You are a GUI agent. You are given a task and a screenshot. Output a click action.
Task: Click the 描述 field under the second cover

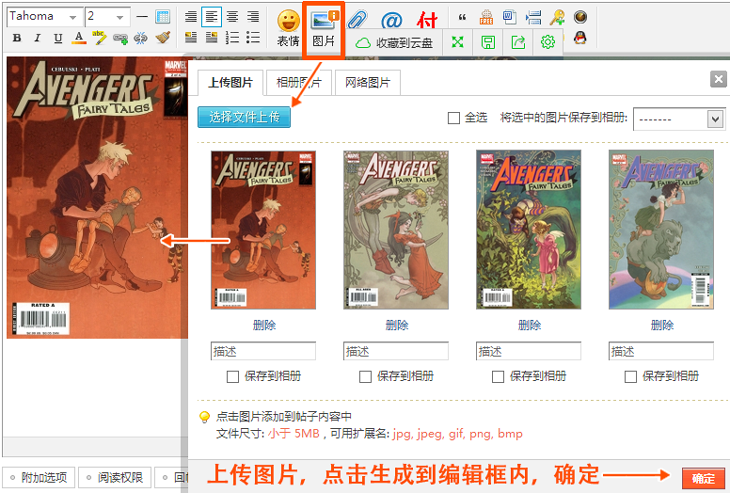(x=396, y=351)
